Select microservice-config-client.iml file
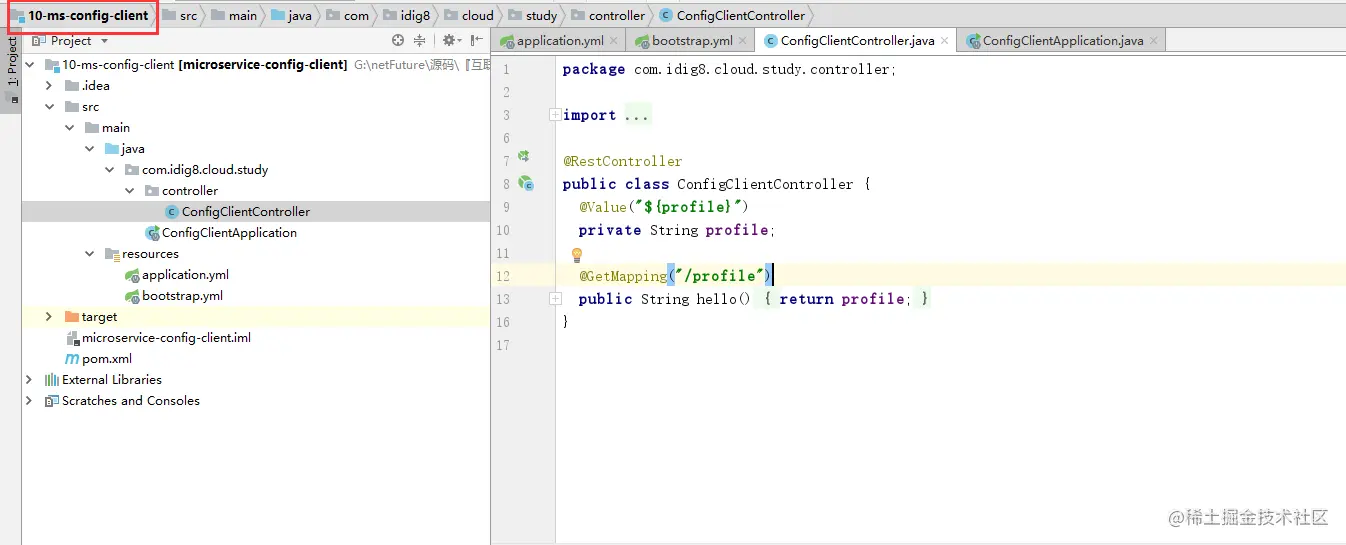 (x=157, y=338)
